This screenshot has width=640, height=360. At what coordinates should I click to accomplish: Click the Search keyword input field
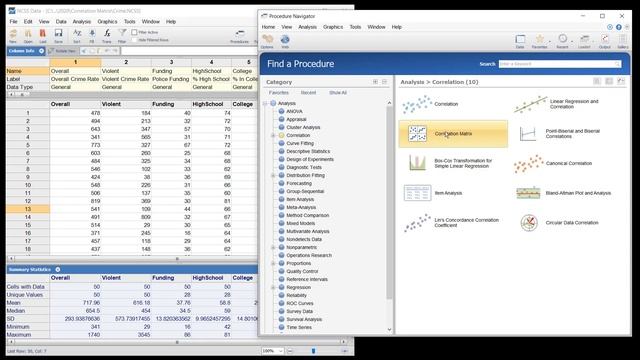(560, 64)
